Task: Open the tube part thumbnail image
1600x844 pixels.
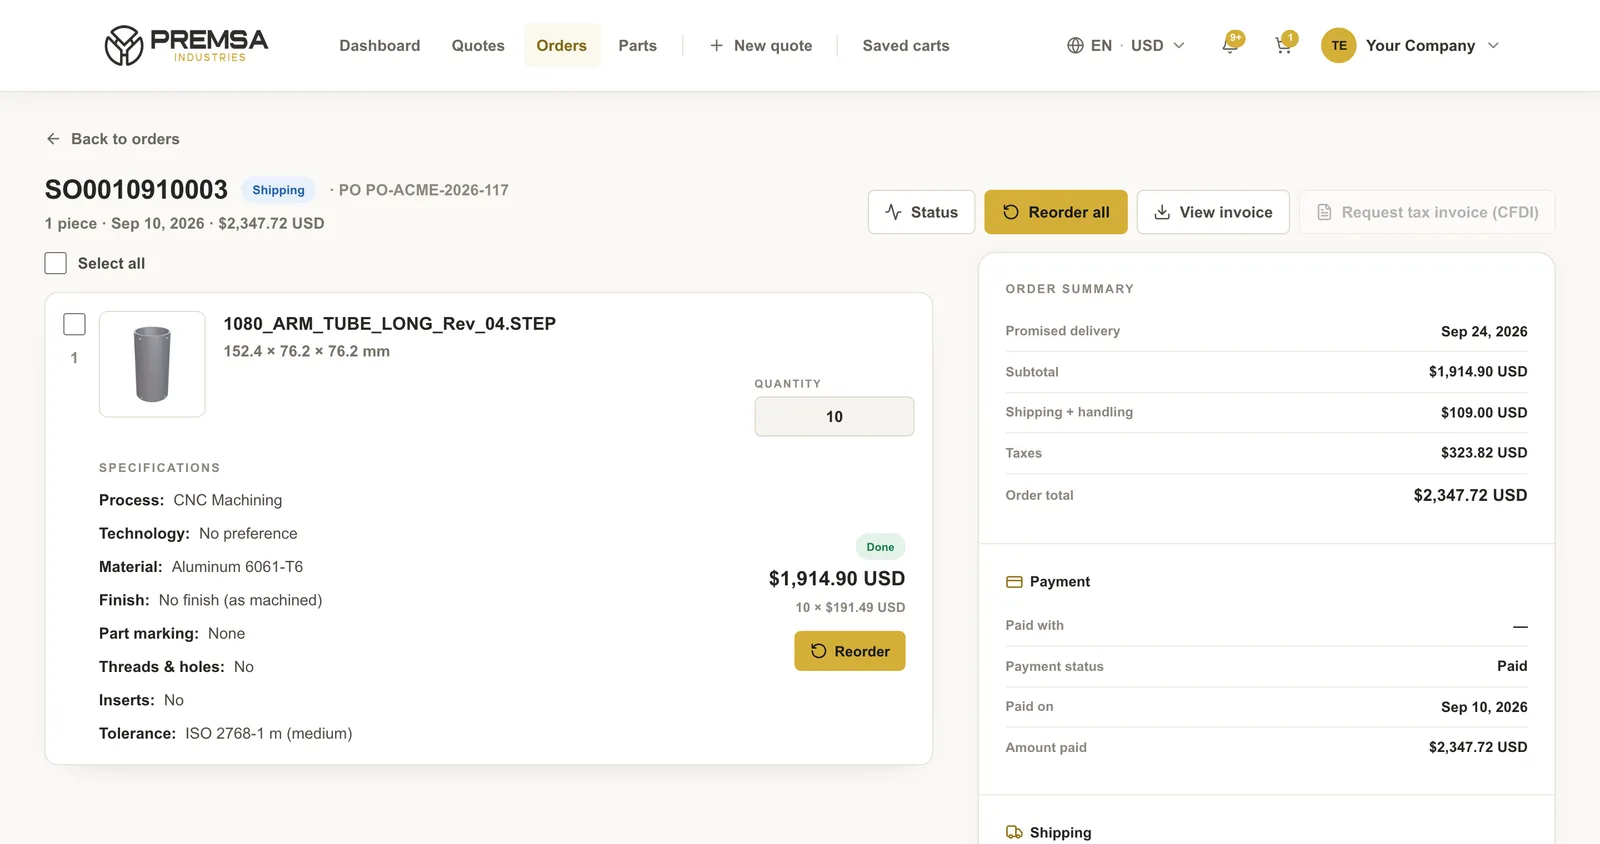Action: click(x=152, y=364)
